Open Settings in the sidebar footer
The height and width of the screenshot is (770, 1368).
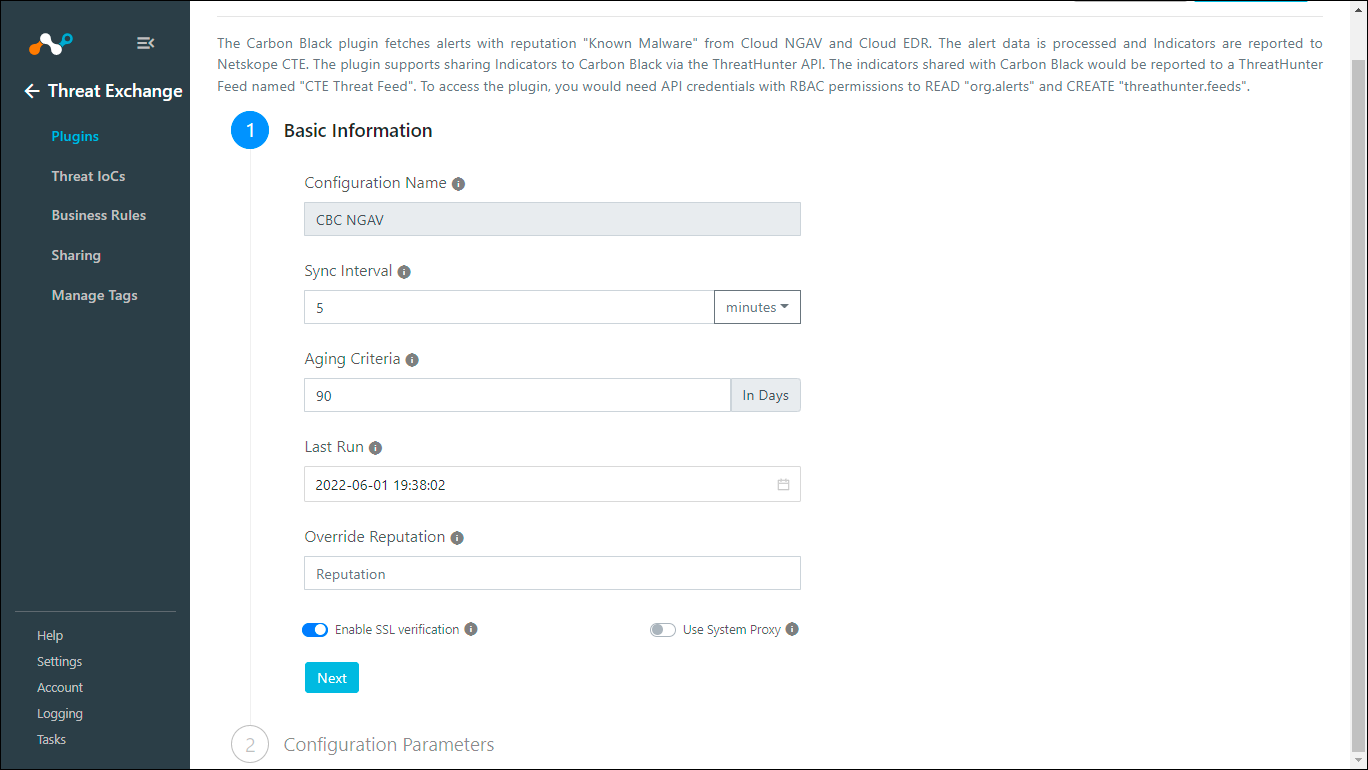[x=60, y=661]
